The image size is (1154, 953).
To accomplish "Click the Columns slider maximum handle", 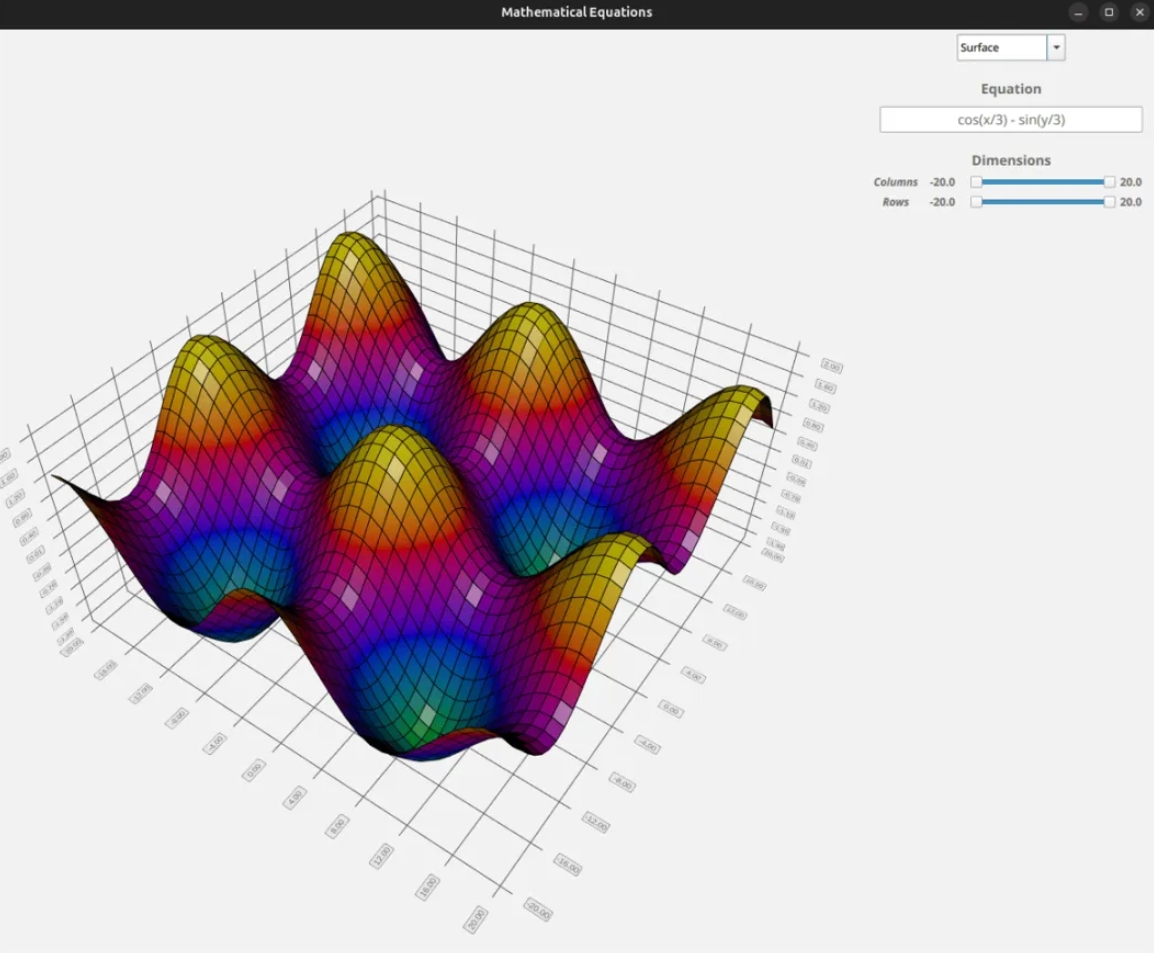I will coord(1109,182).
